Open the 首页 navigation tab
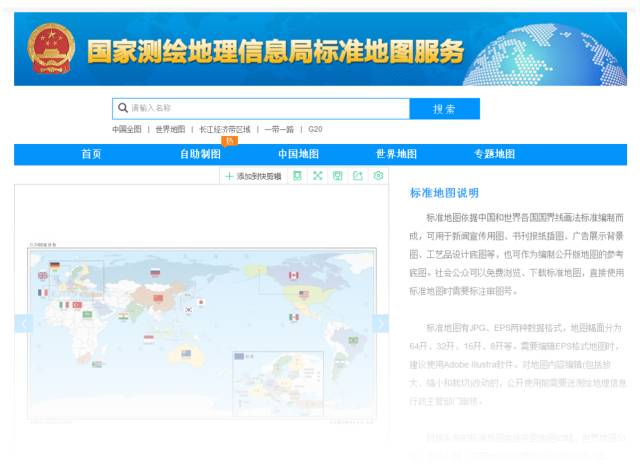This screenshot has height=465, width=640. 91,154
